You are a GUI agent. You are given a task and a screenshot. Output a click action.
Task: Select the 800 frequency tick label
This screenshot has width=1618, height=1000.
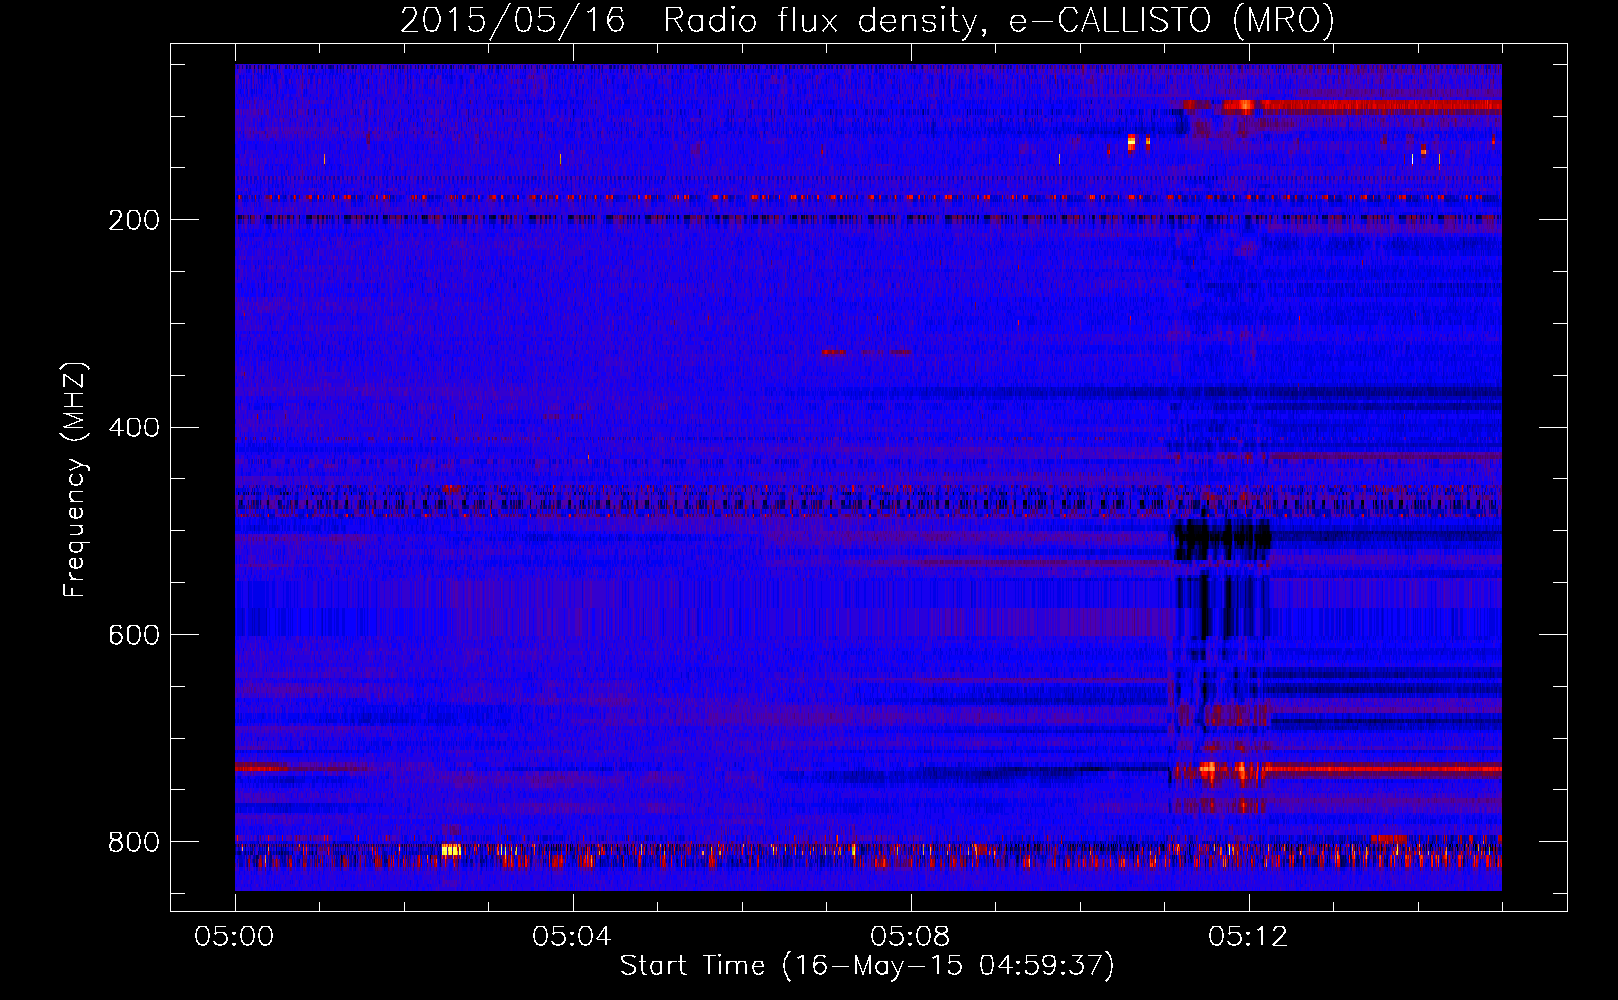[133, 842]
